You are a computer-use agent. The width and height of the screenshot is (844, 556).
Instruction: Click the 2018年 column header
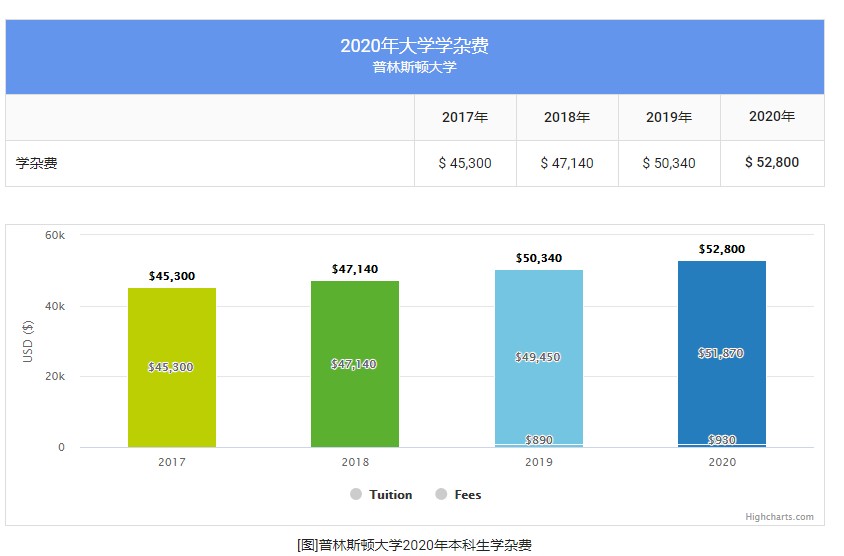[x=567, y=118]
